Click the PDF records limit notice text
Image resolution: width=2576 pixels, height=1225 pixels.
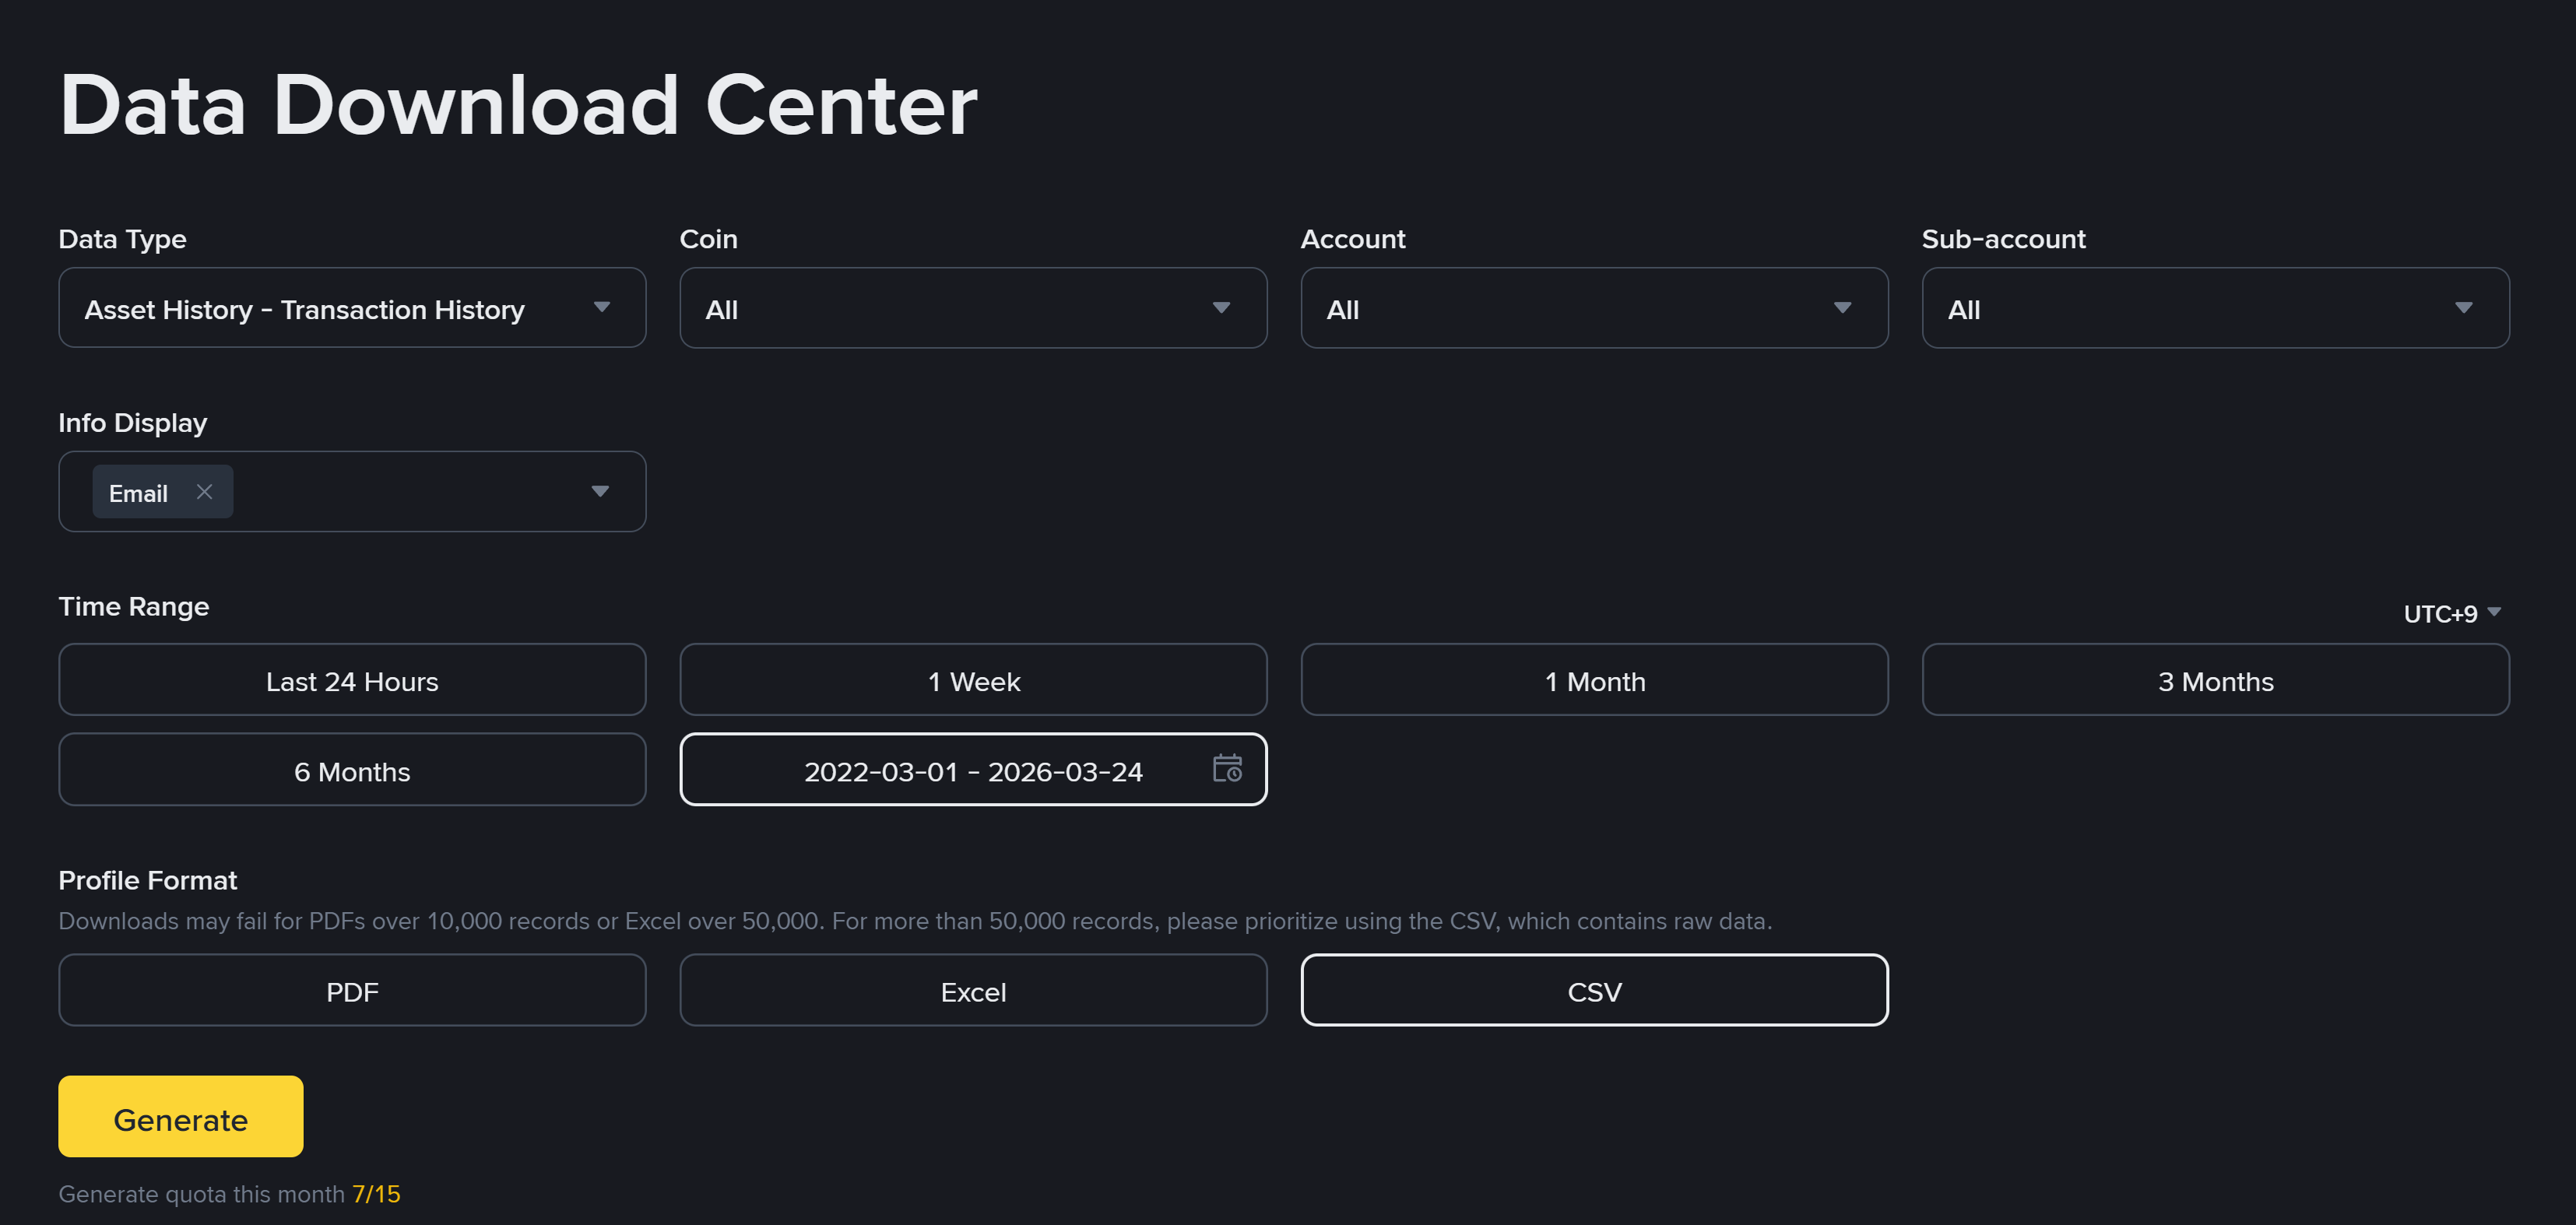coord(915,921)
